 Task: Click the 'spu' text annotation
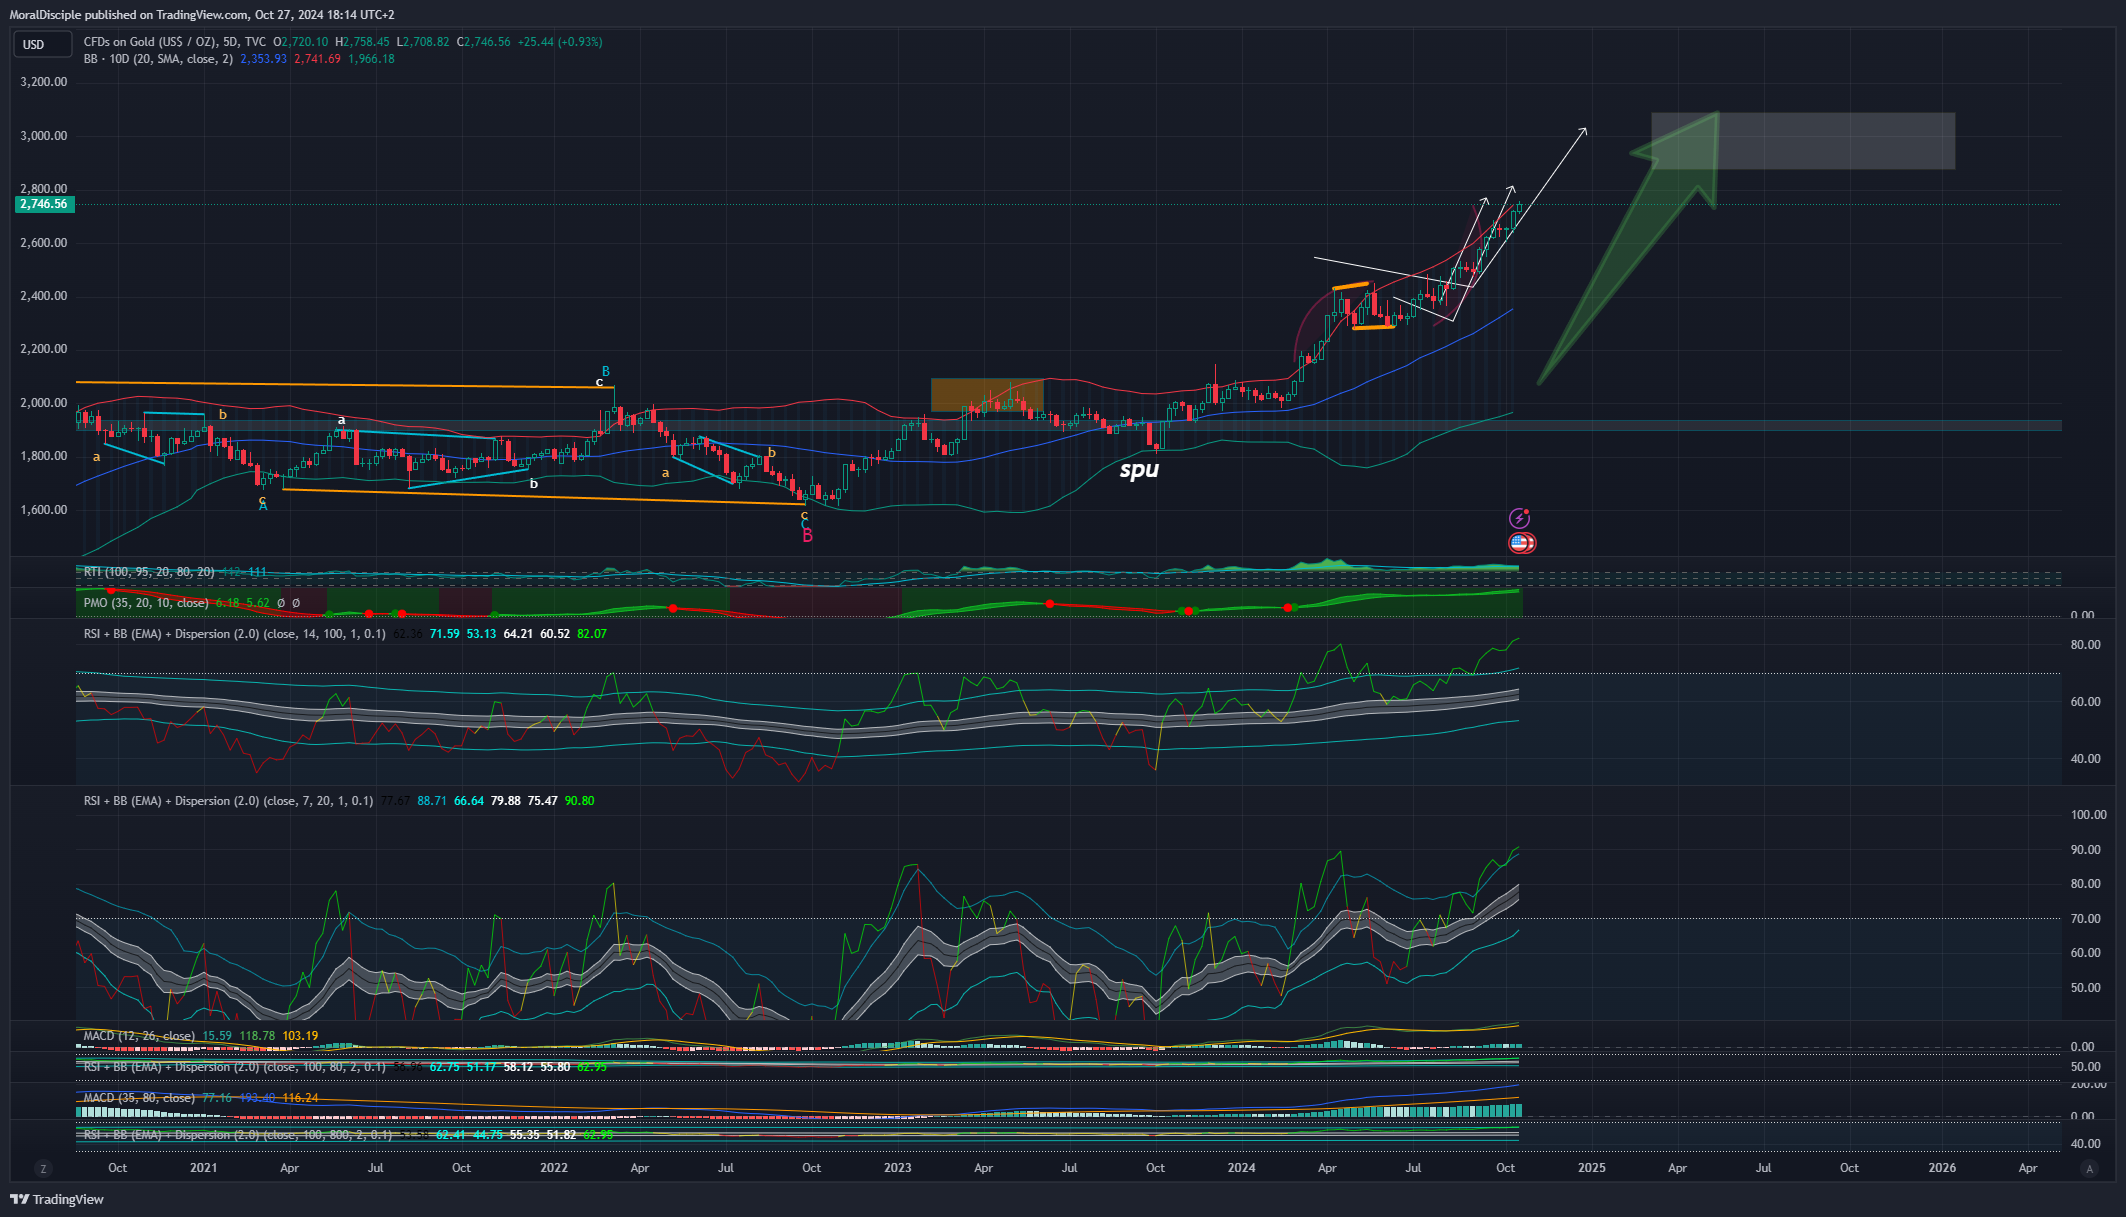click(1139, 469)
